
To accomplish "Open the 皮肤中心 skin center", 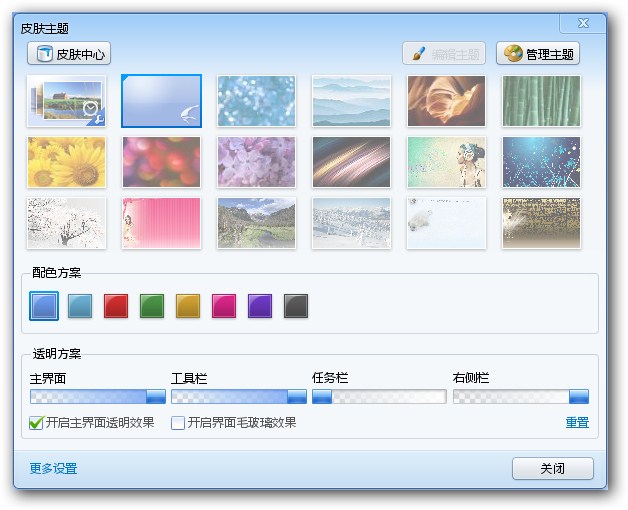I will (x=69, y=53).
